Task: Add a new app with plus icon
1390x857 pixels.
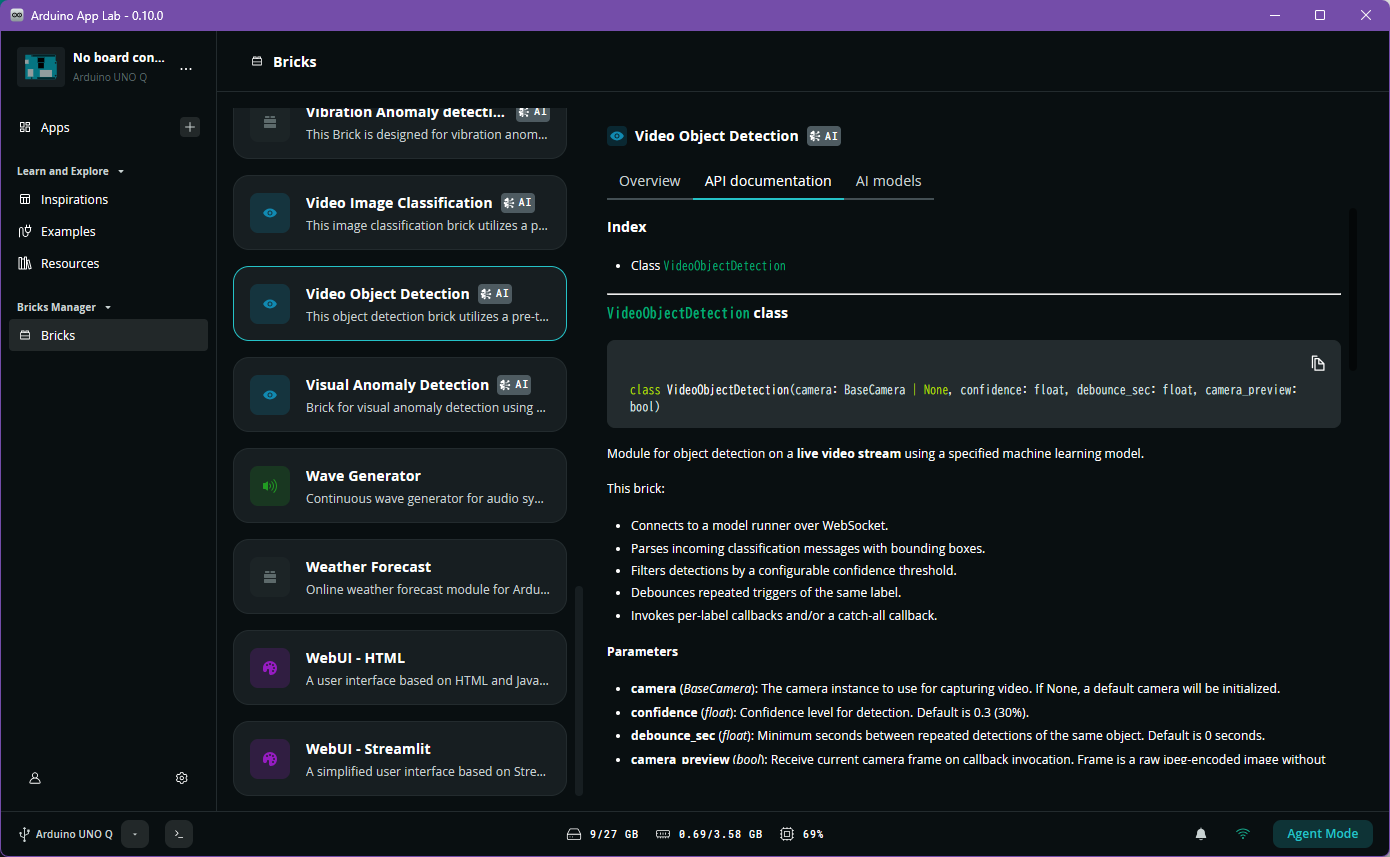Action: 190,127
